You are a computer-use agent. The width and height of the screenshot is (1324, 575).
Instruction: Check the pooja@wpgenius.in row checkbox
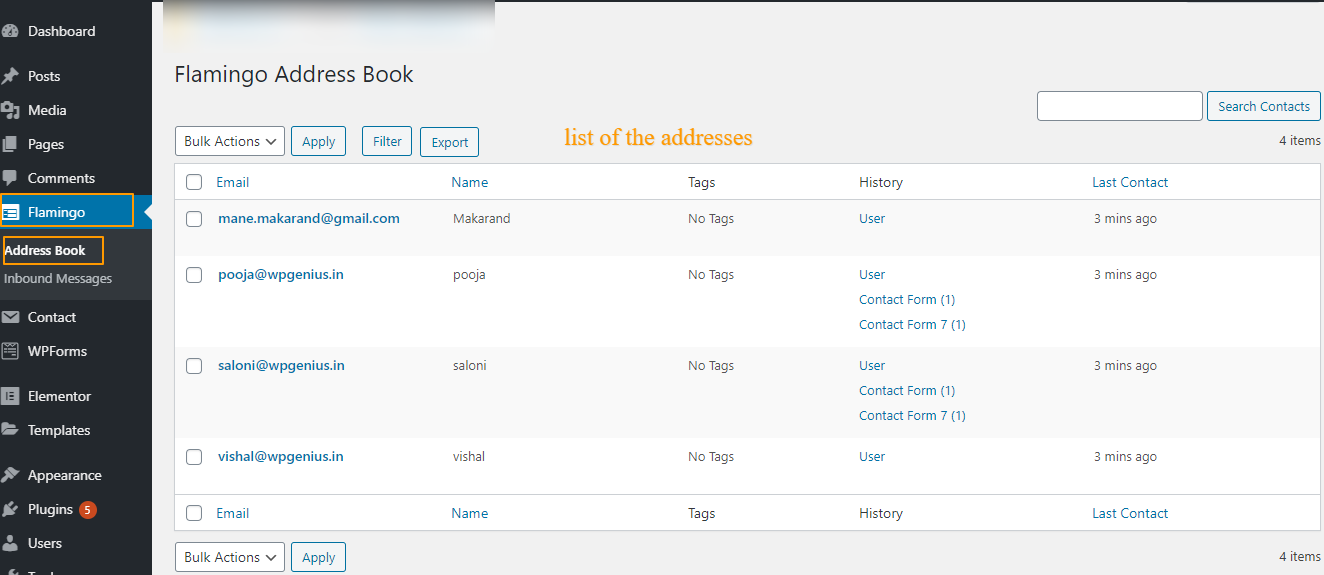tap(194, 275)
